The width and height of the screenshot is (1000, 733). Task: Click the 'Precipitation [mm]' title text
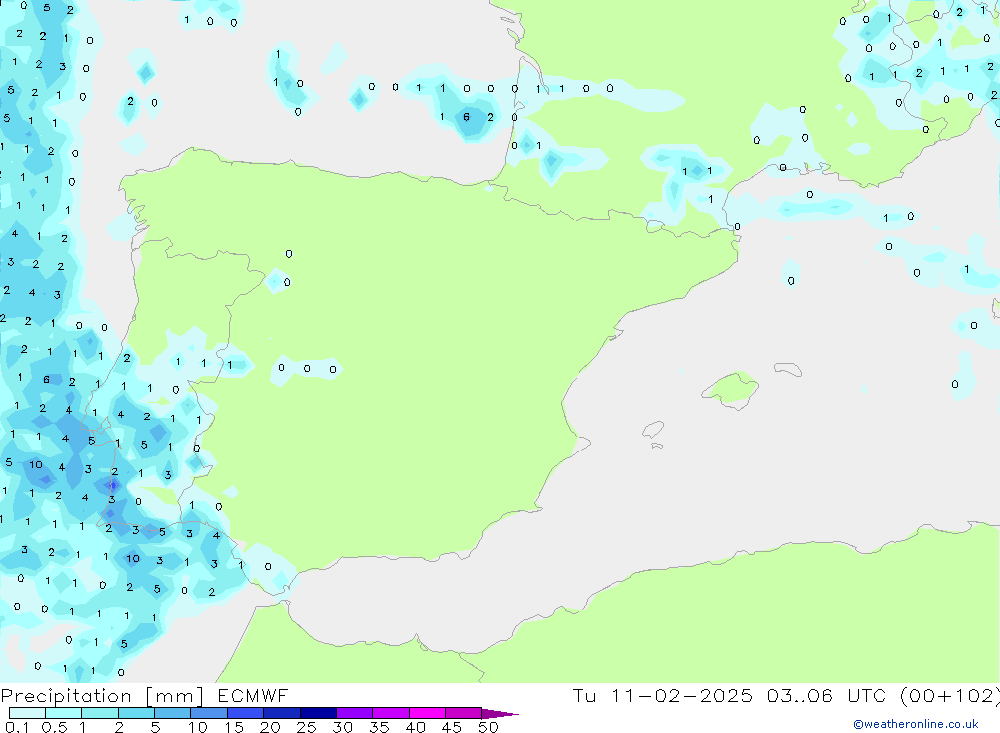tap(103, 696)
